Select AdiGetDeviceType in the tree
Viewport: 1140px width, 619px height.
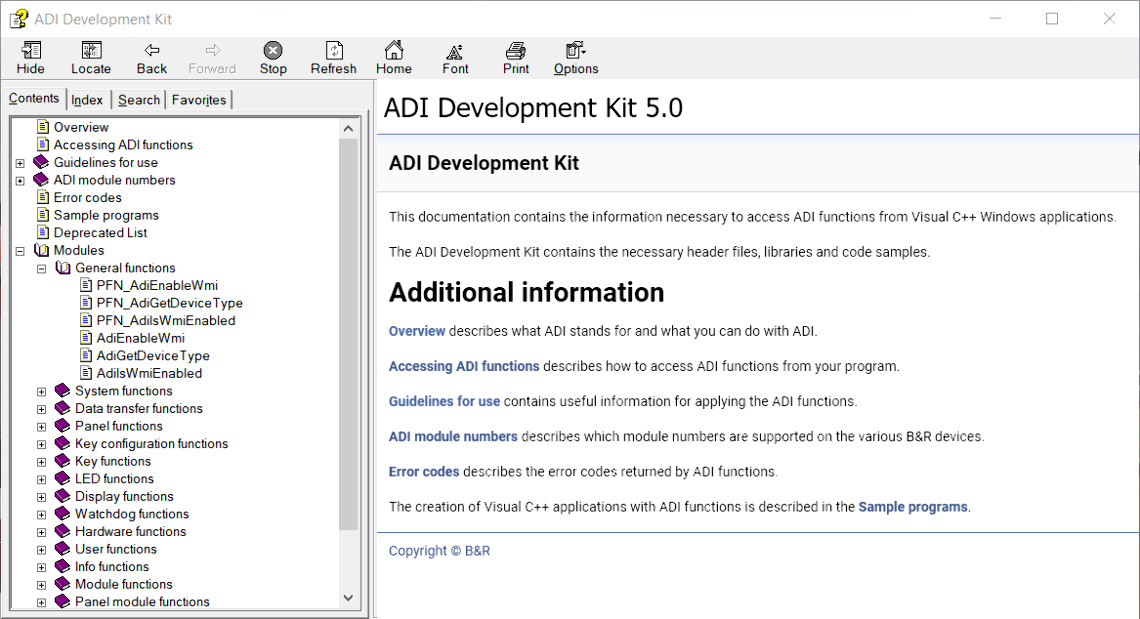[x=153, y=356]
